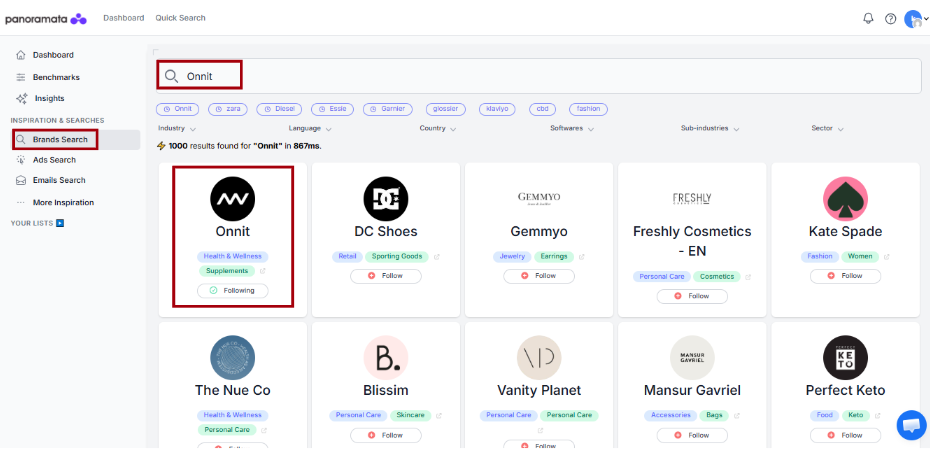Click the Onnit brand logo

pyautogui.click(x=232, y=199)
